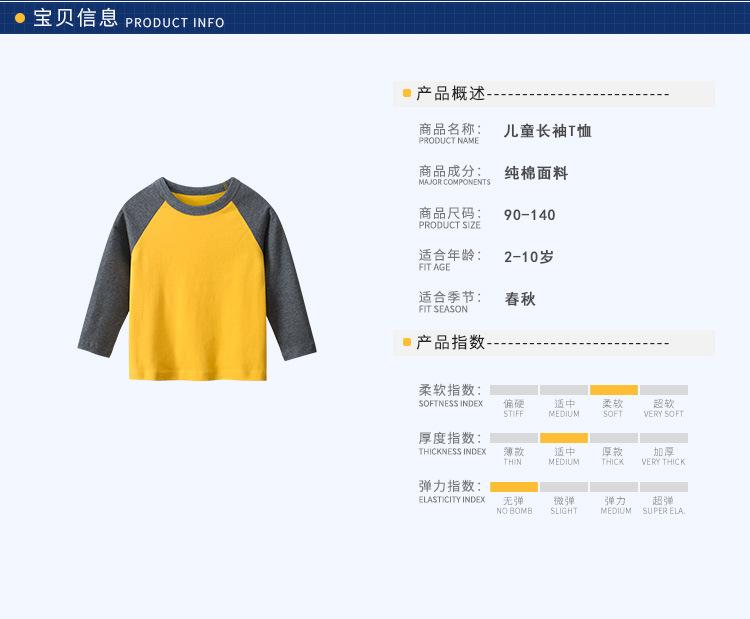Image resolution: width=750 pixels, height=619 pixels.
Task: Click the product name text 儿童长袖T恤
Action: pos(548,131)
